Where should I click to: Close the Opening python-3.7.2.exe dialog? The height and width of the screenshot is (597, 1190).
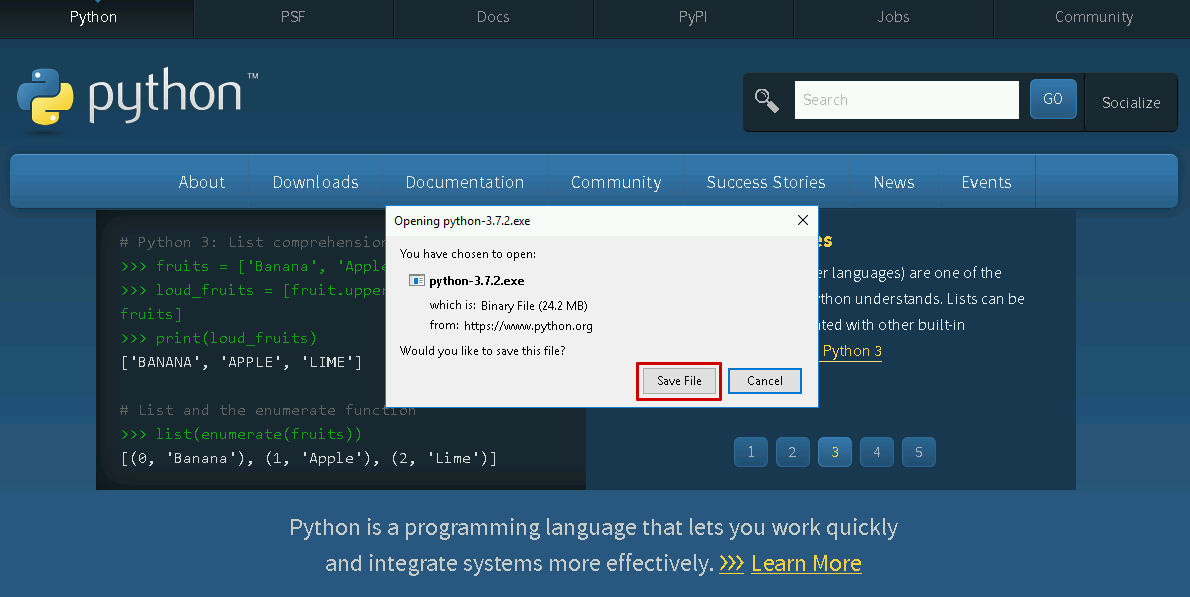point(802,220)
